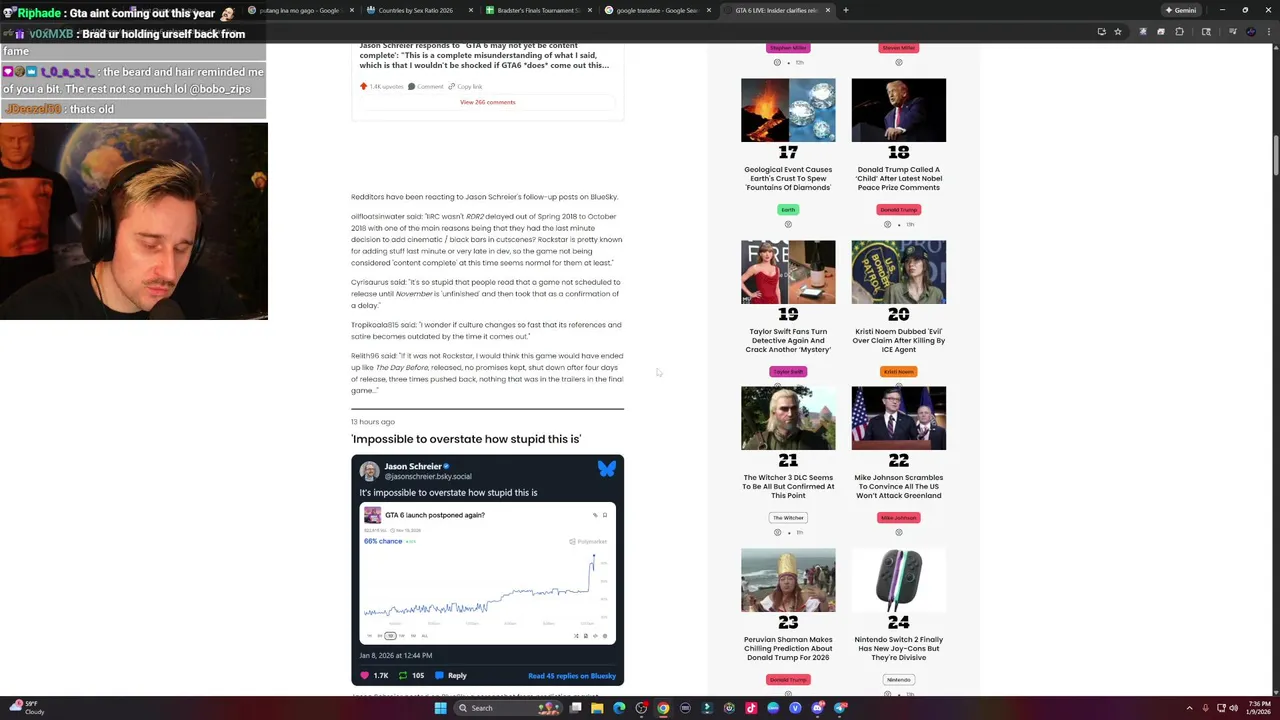Select the Earth tag
This screenshot has height=720, width=1280.
point(788,210)
